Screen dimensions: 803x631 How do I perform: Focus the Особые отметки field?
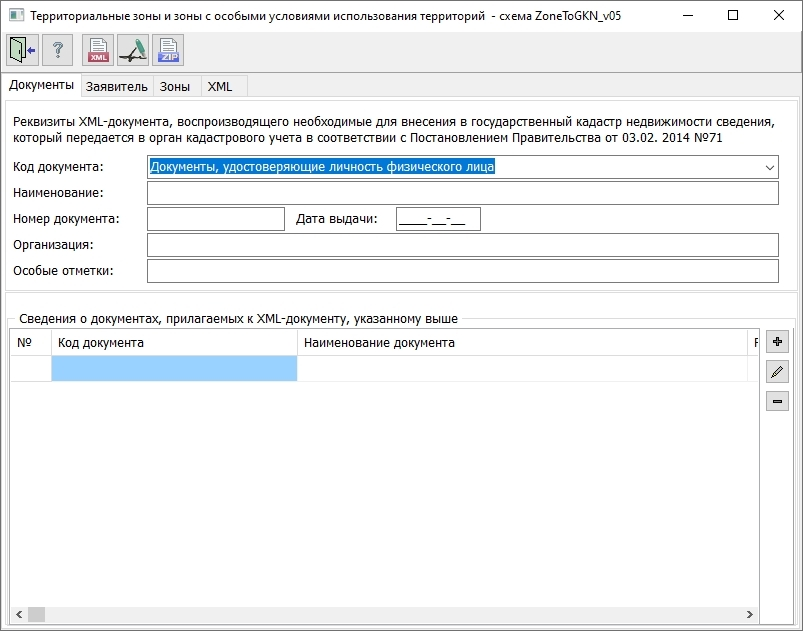(x=462, y=271)
